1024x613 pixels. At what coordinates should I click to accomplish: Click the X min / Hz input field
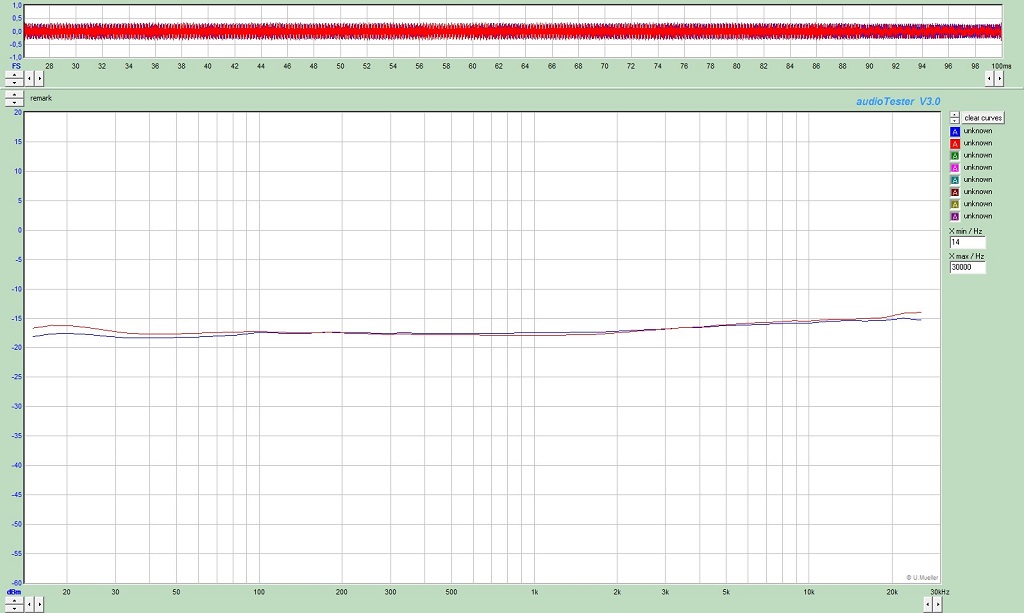(x=967, y=242)
